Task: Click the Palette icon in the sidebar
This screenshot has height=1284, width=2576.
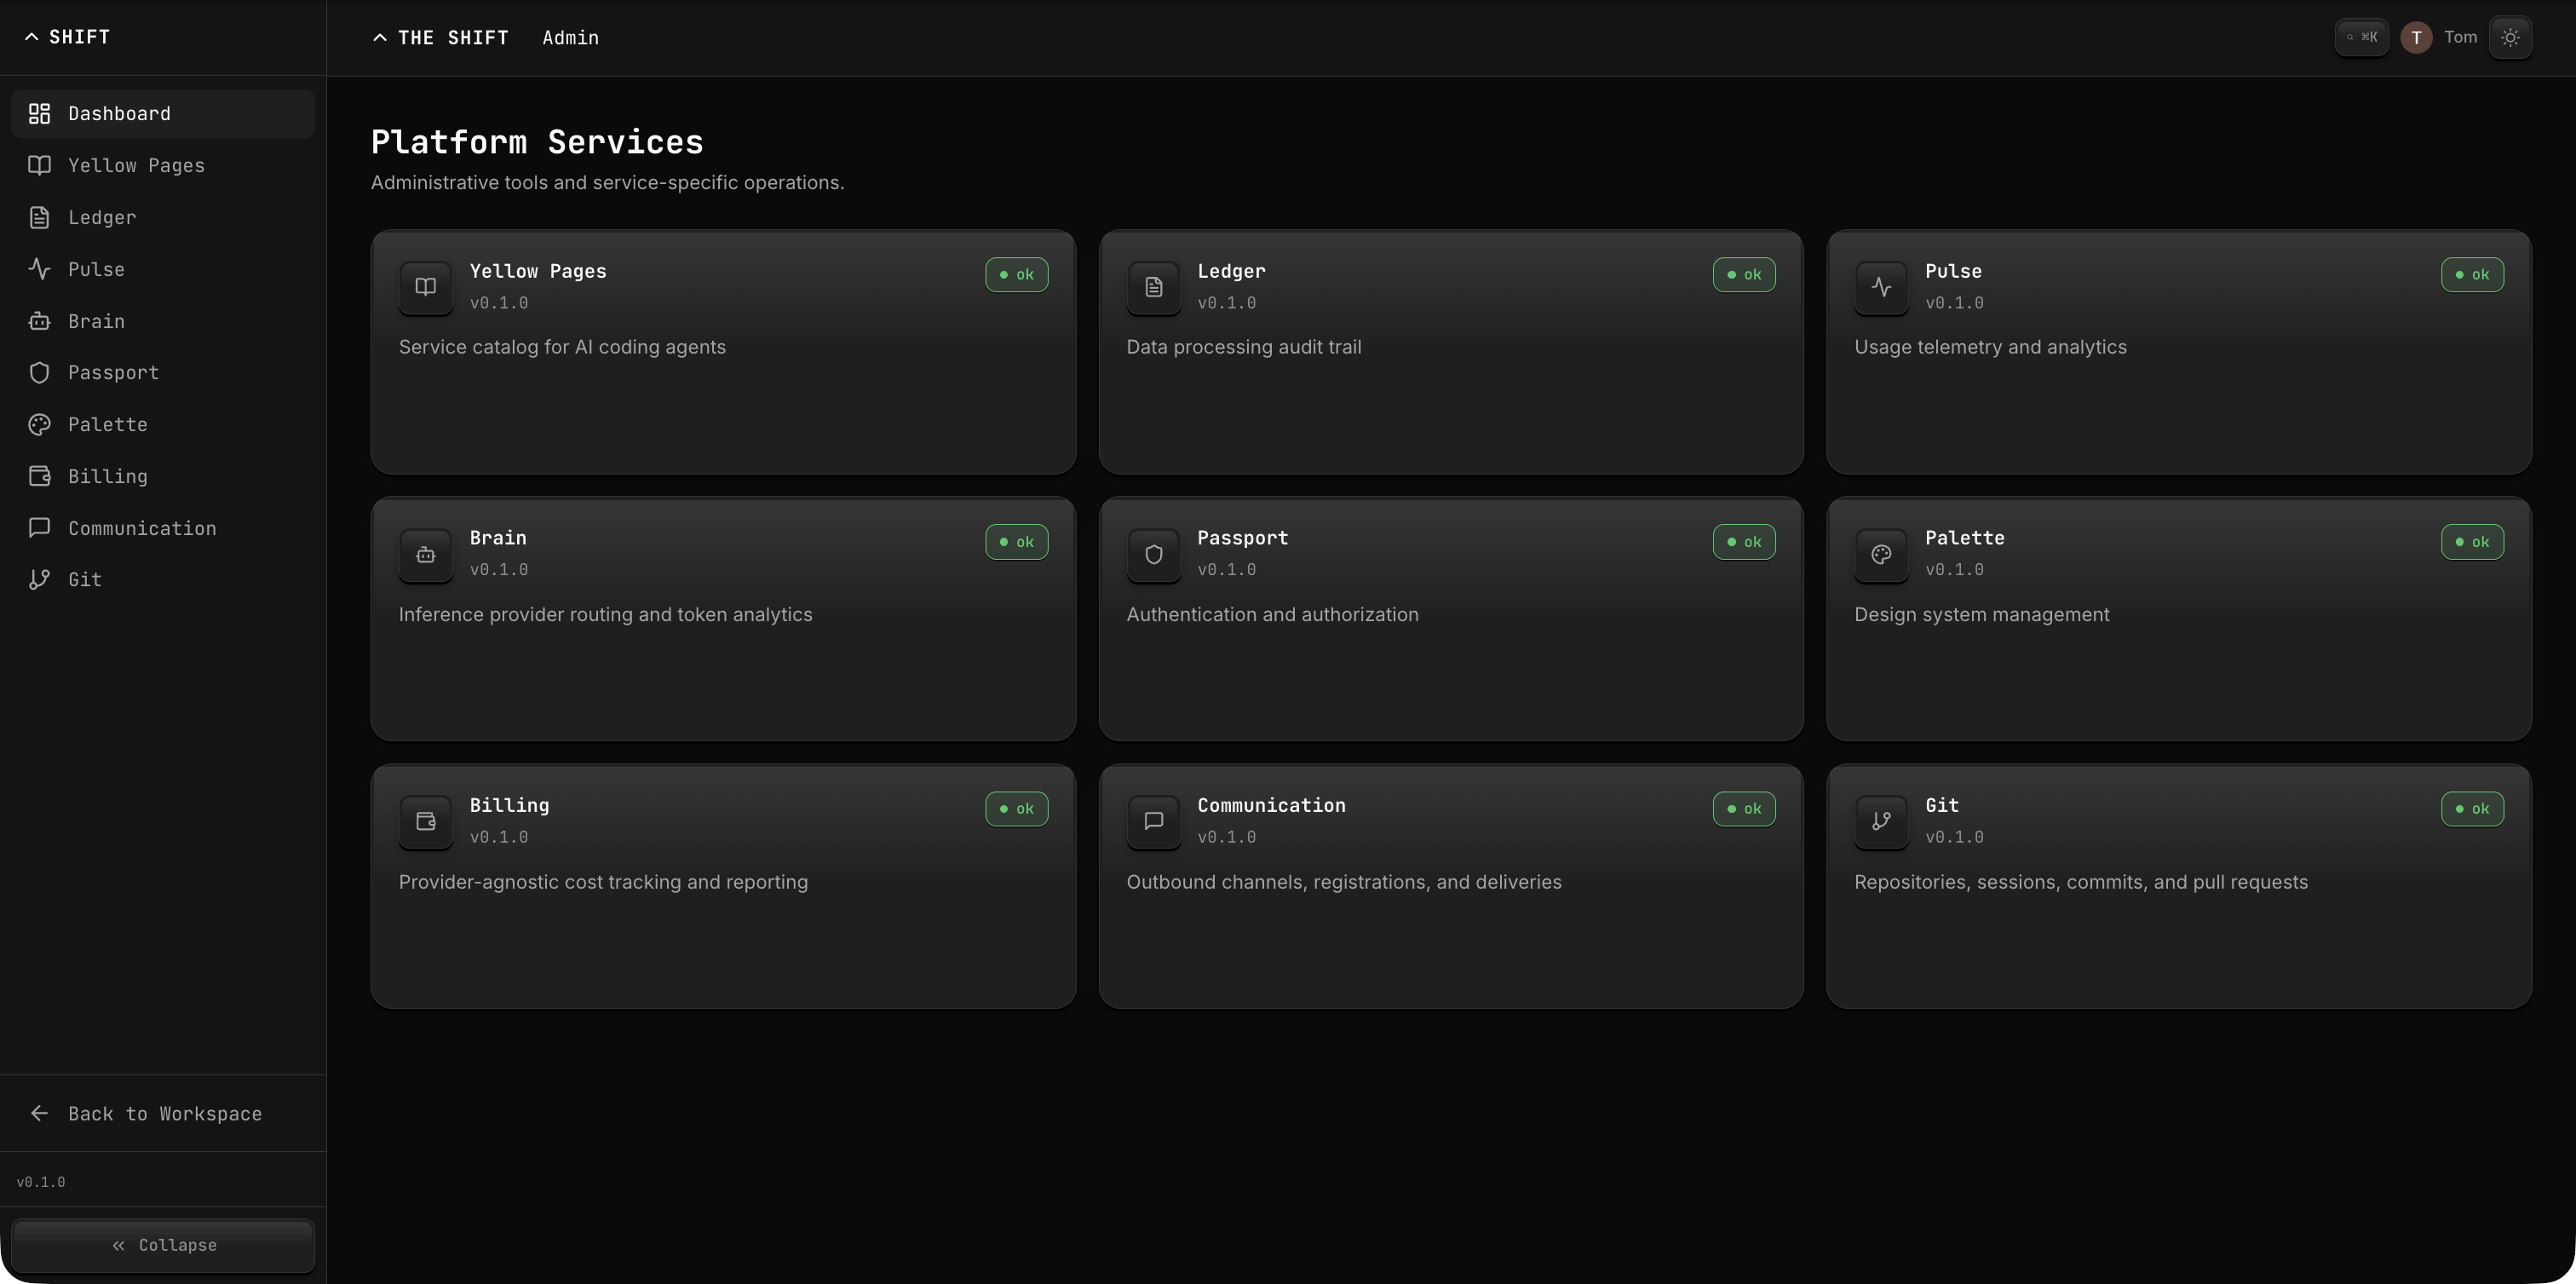Action: point(39,424)
